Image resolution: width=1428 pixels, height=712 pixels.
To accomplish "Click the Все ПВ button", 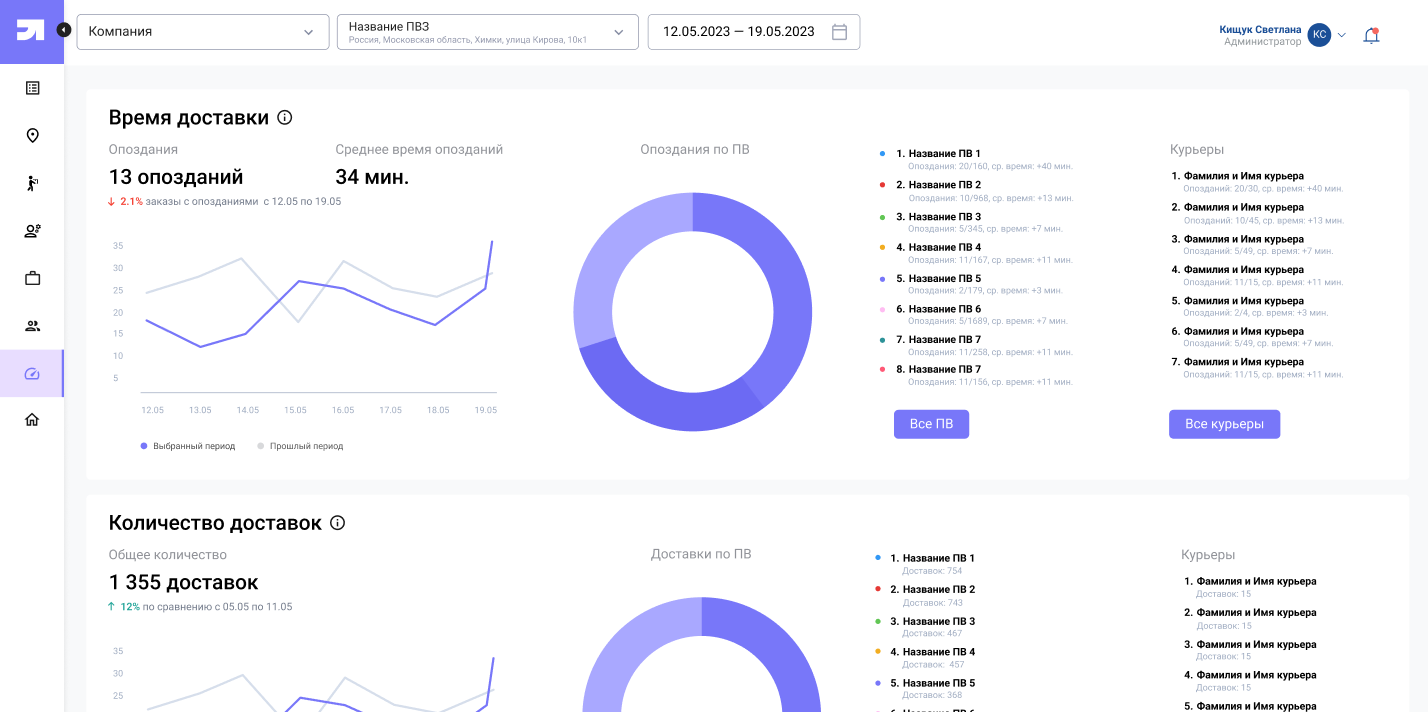I will (931, 424).
